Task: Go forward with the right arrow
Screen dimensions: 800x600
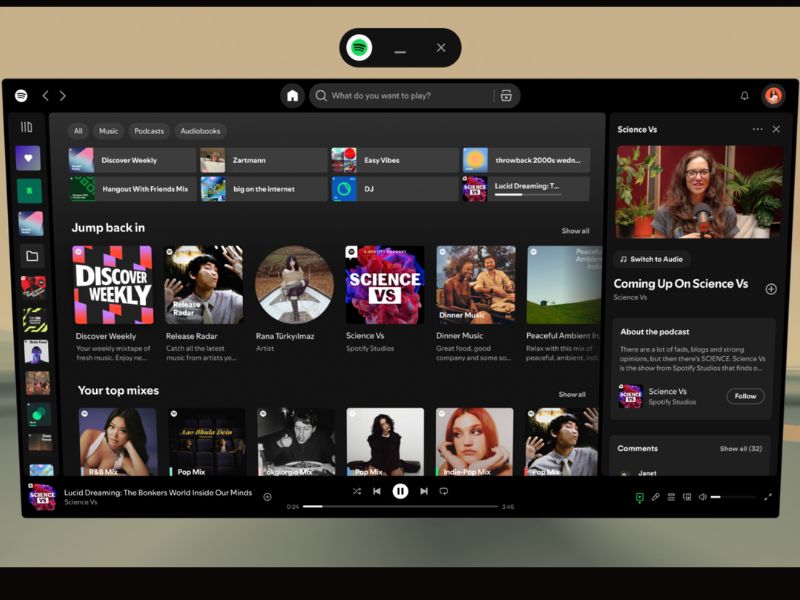Action: (x=63, y=95)
